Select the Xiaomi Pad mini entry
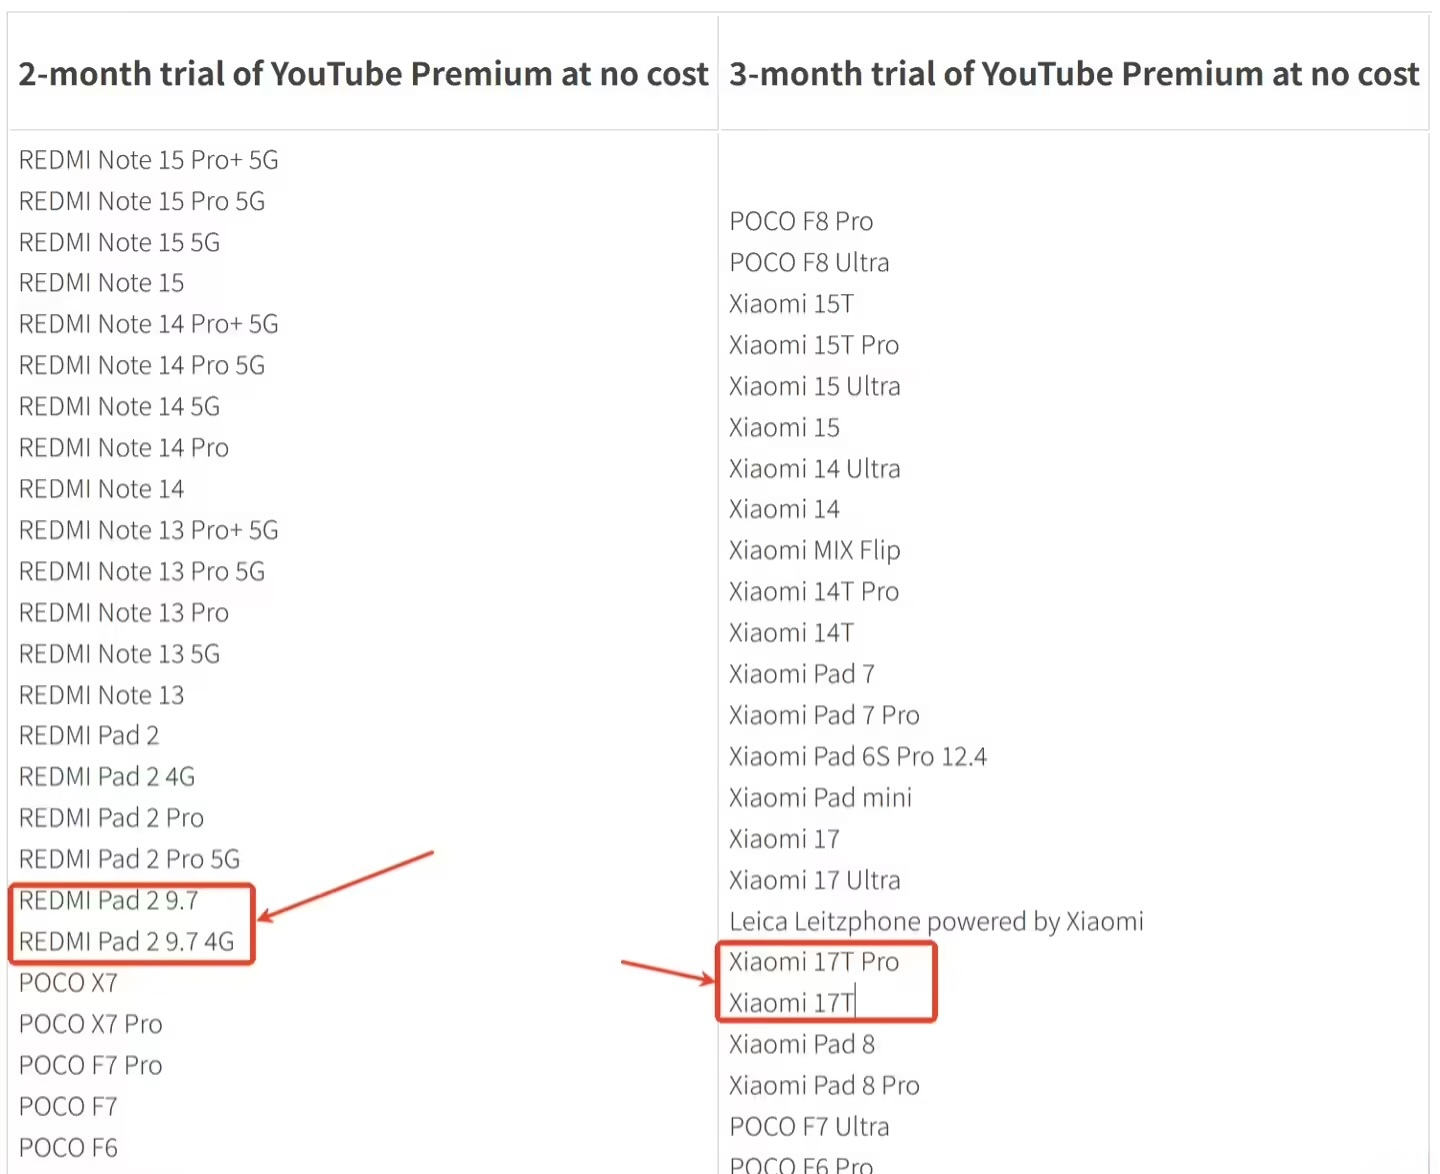 (x=820, y=797)
